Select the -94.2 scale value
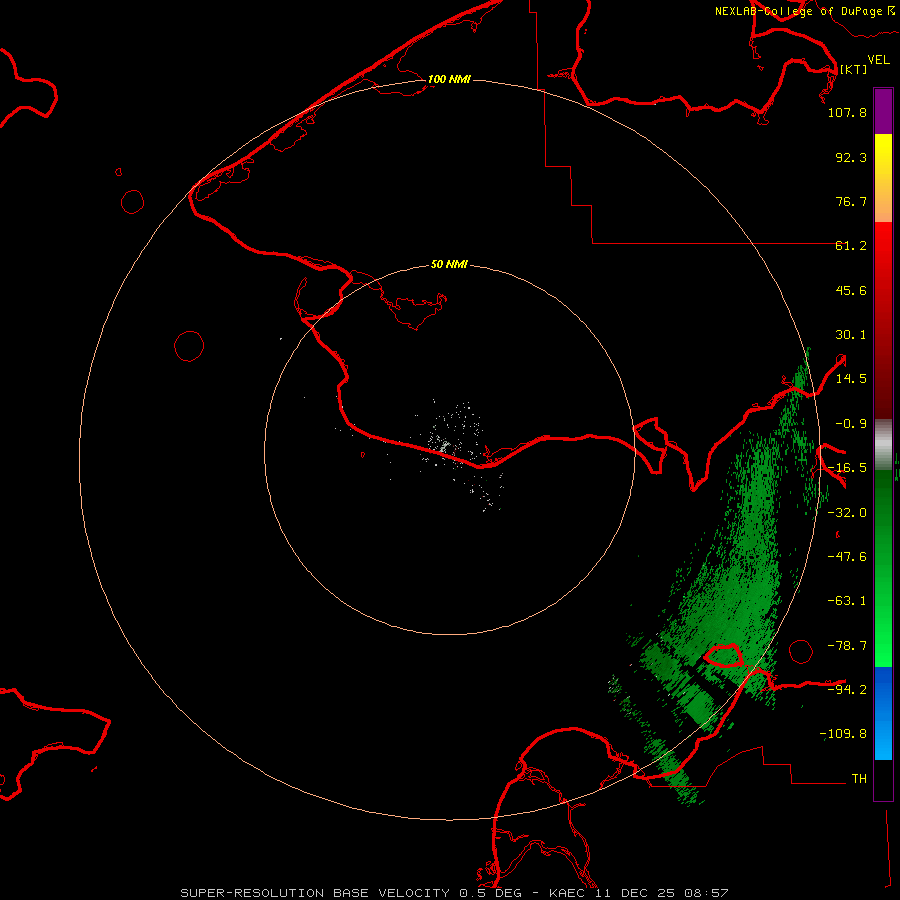 point(847,689)
